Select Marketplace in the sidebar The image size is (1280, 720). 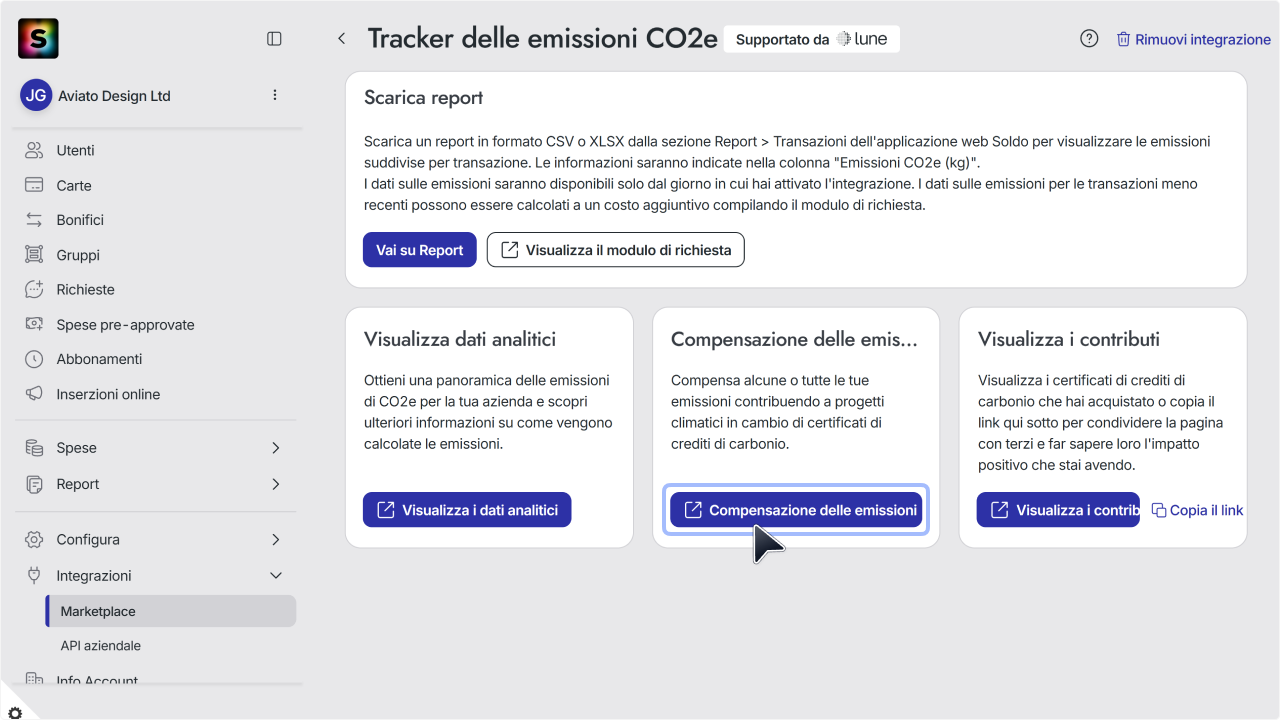point(171,611)
